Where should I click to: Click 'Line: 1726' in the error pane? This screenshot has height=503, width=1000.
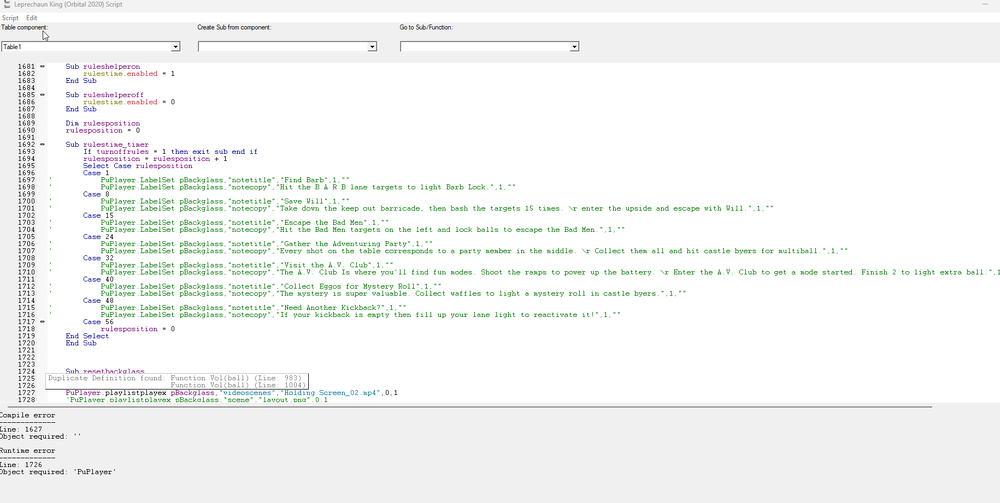(21, 465)
